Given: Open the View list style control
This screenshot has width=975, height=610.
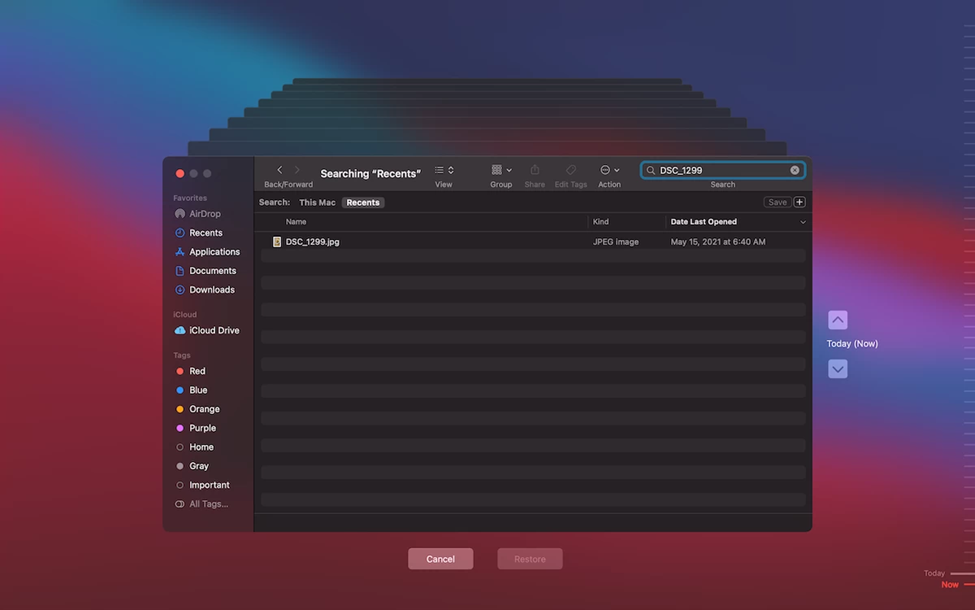Looking at the screenshot, I should [x=444, y=170].
